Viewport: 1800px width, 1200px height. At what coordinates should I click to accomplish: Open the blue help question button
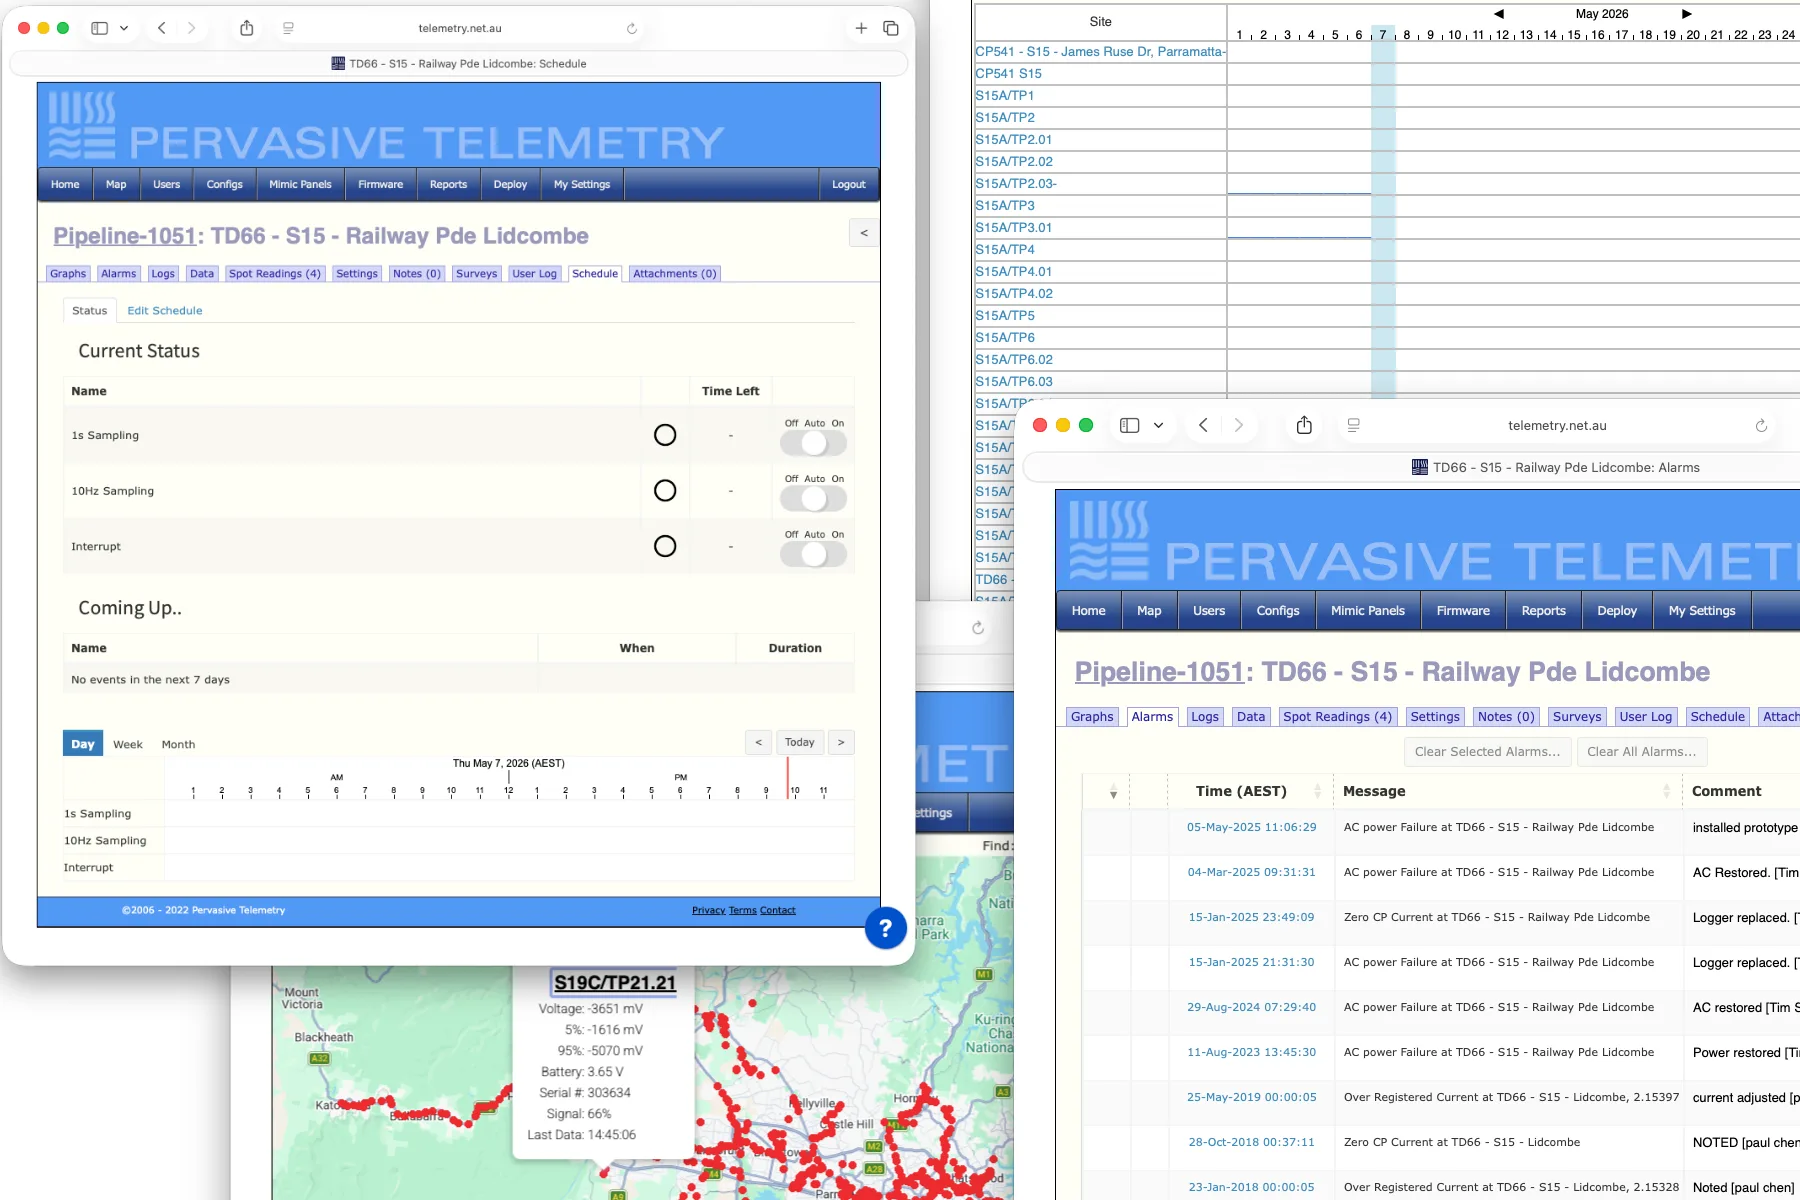(x=885, y=928)
